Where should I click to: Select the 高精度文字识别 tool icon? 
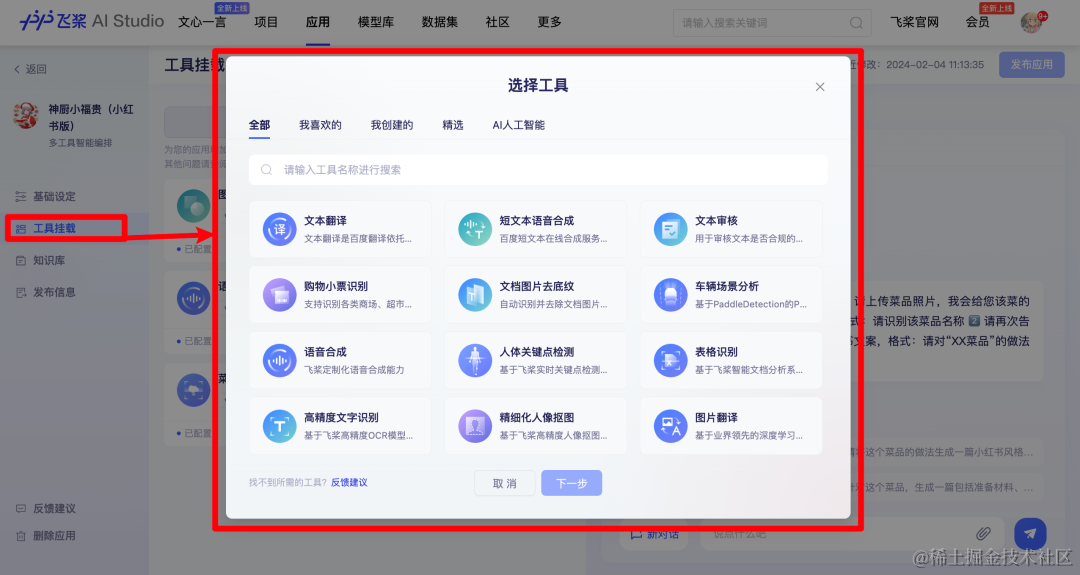280,426
